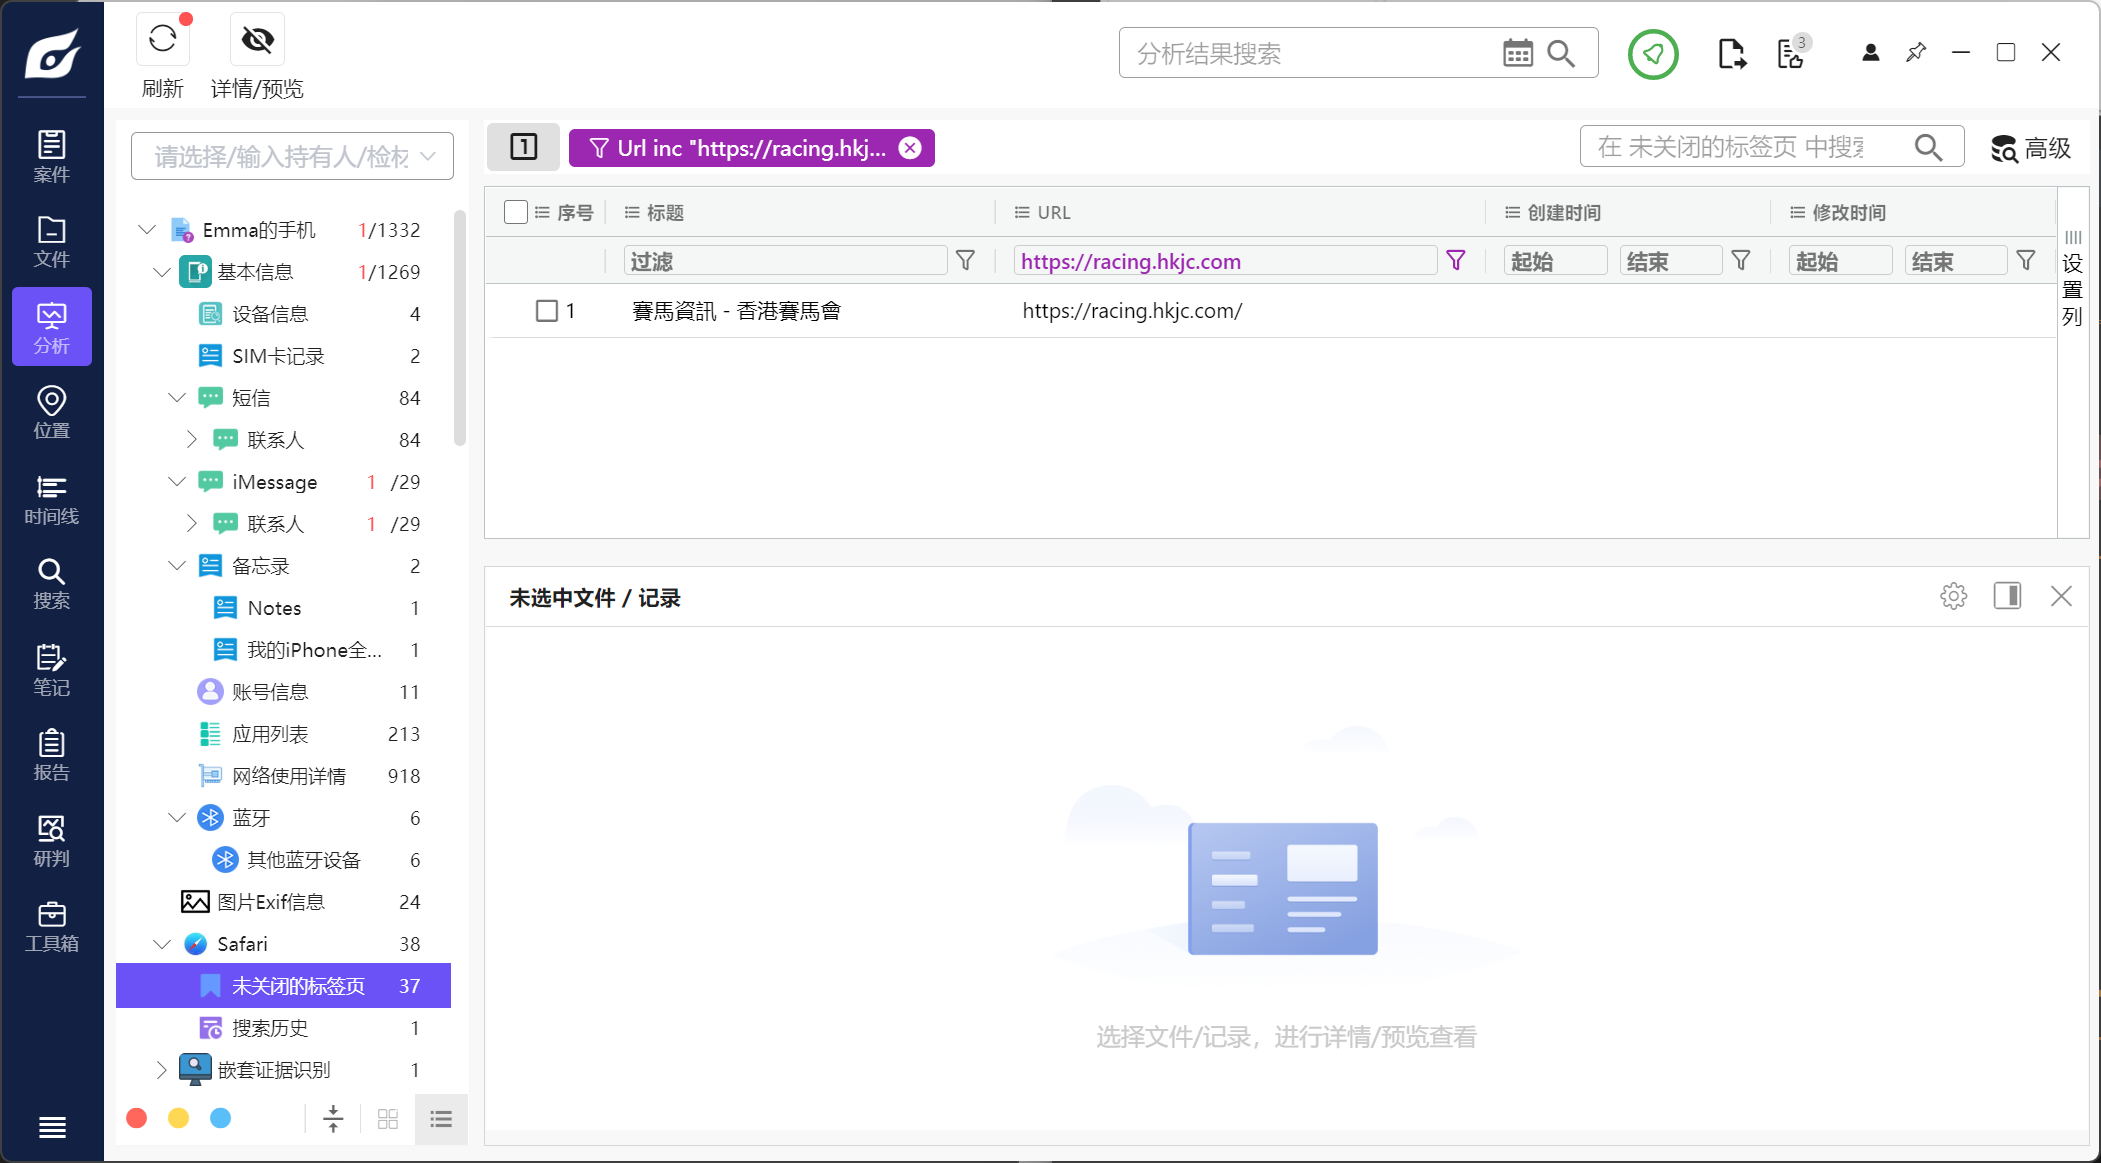Open the 时间线 timeline sidebar icon
Image resolution: width=2101 pixels, height=1163 pixels.
(51, 499)
